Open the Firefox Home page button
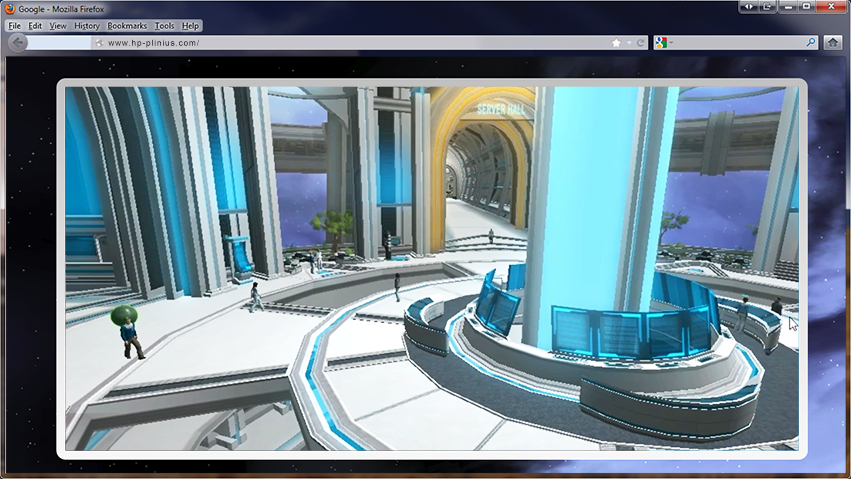The height and width of the screenshot is (479, 851). coord(833,42)
